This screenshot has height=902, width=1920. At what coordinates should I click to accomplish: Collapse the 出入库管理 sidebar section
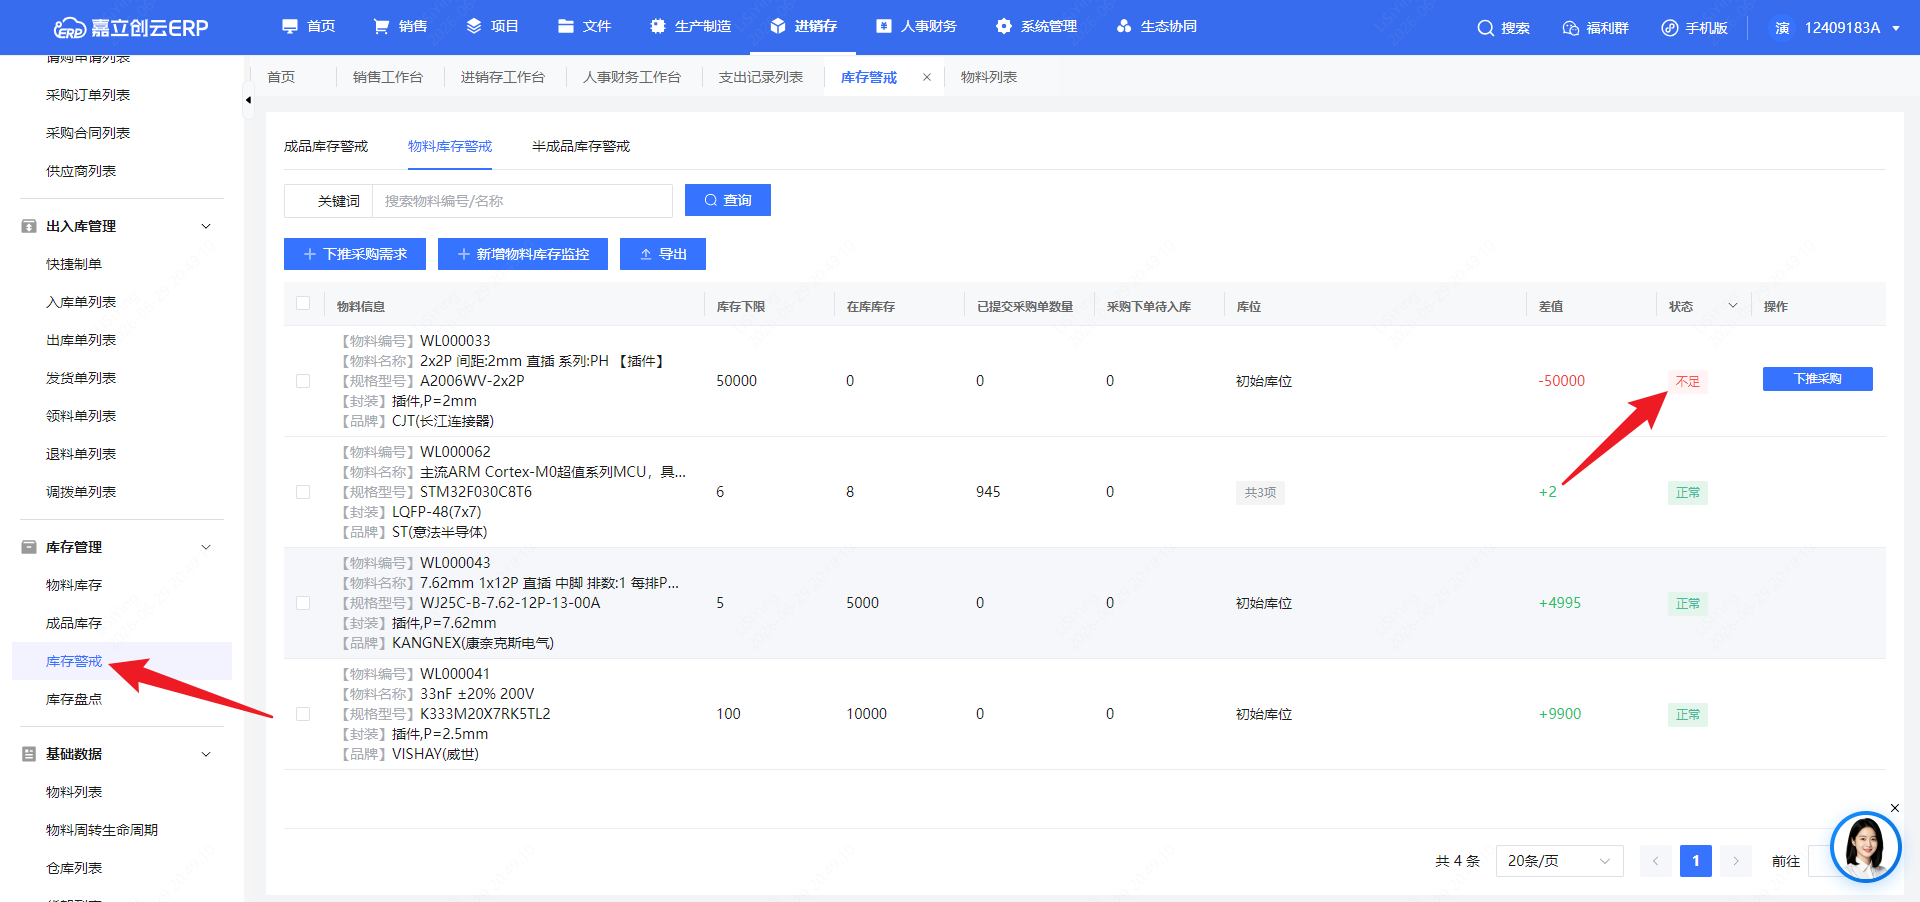tap(206, 226)
